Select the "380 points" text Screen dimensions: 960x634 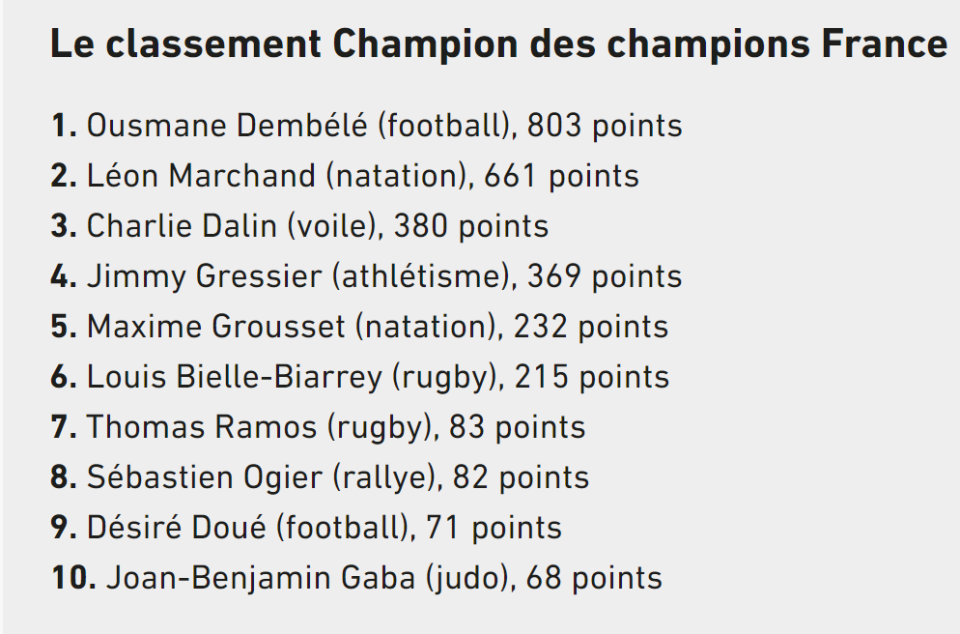471,226
